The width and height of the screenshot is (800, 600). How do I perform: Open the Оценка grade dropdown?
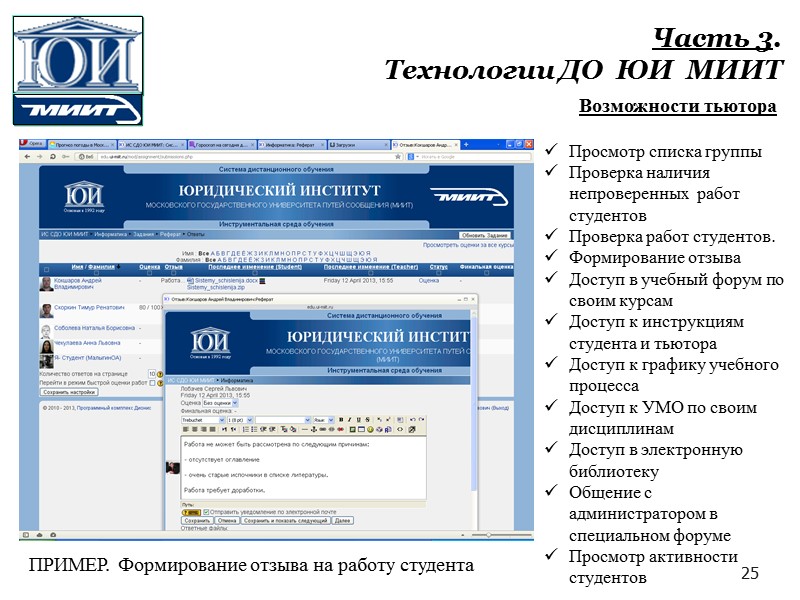pyautogui.click(x=220, y=403)
